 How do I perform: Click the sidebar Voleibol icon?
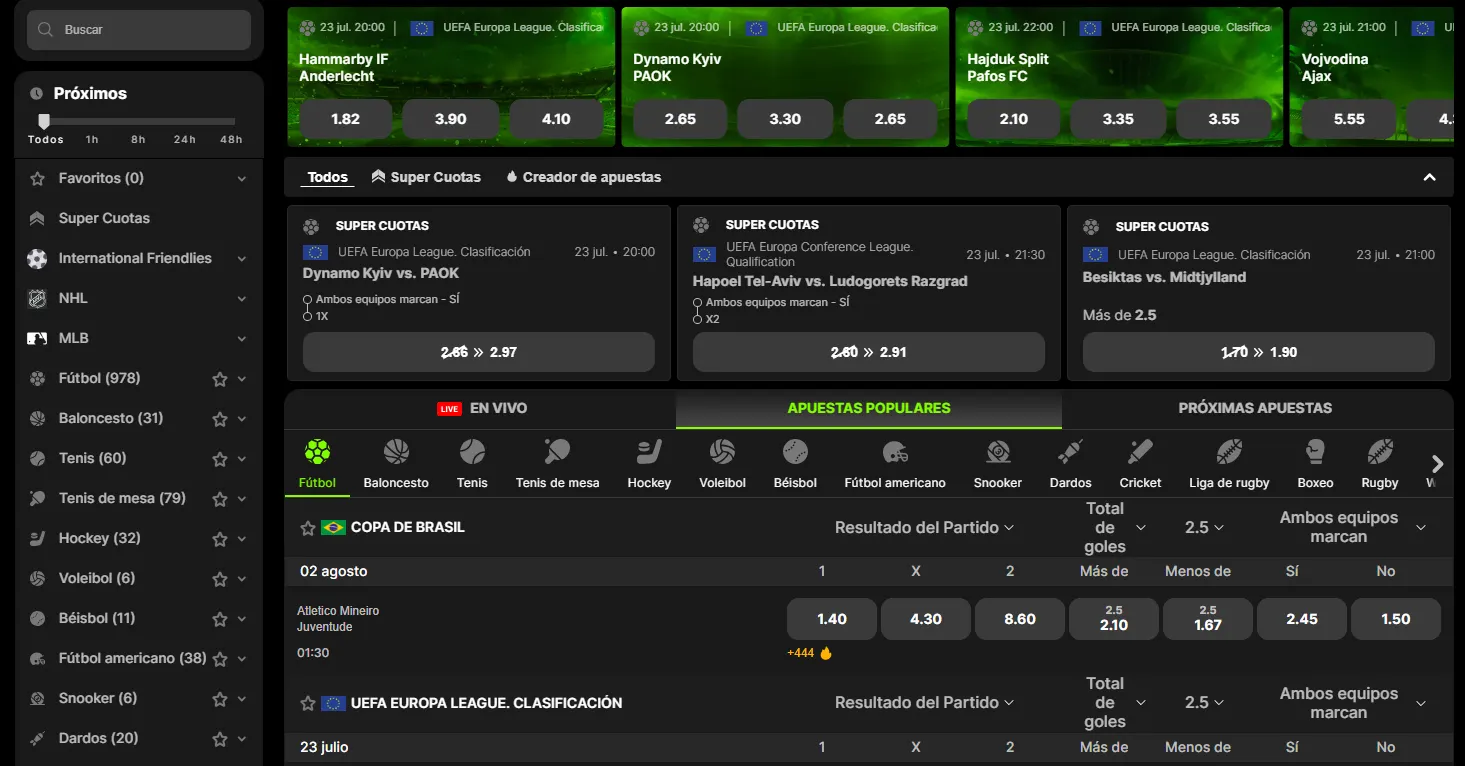(37, 578)
